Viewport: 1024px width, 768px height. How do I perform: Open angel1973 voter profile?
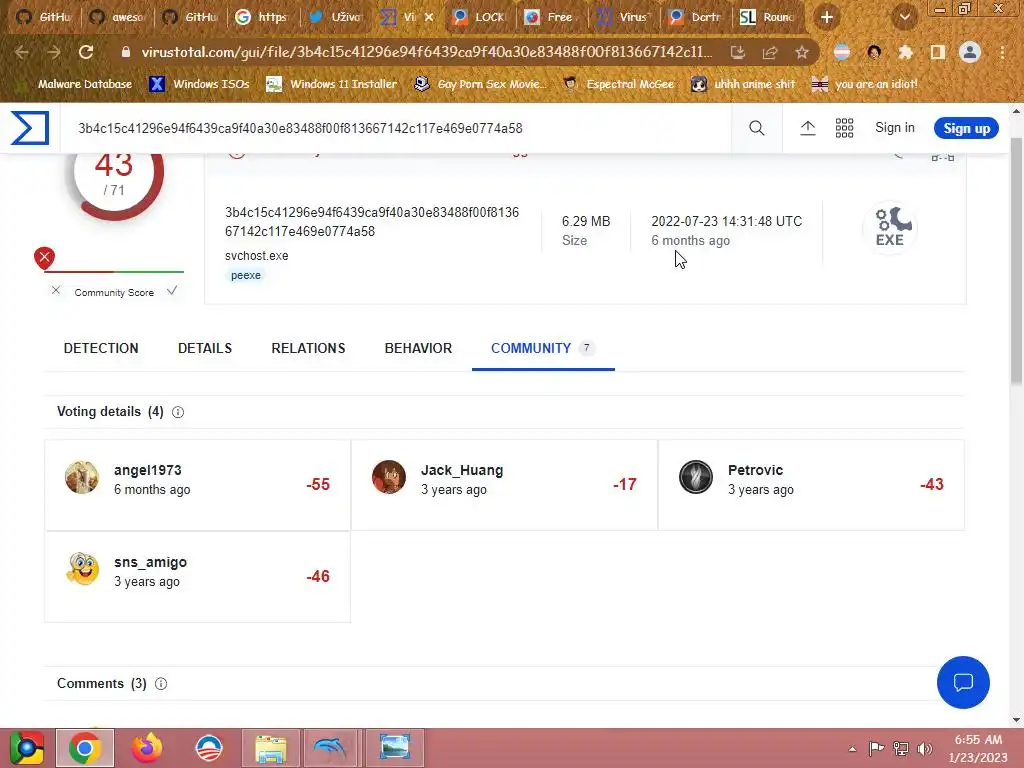click(148, 470)
